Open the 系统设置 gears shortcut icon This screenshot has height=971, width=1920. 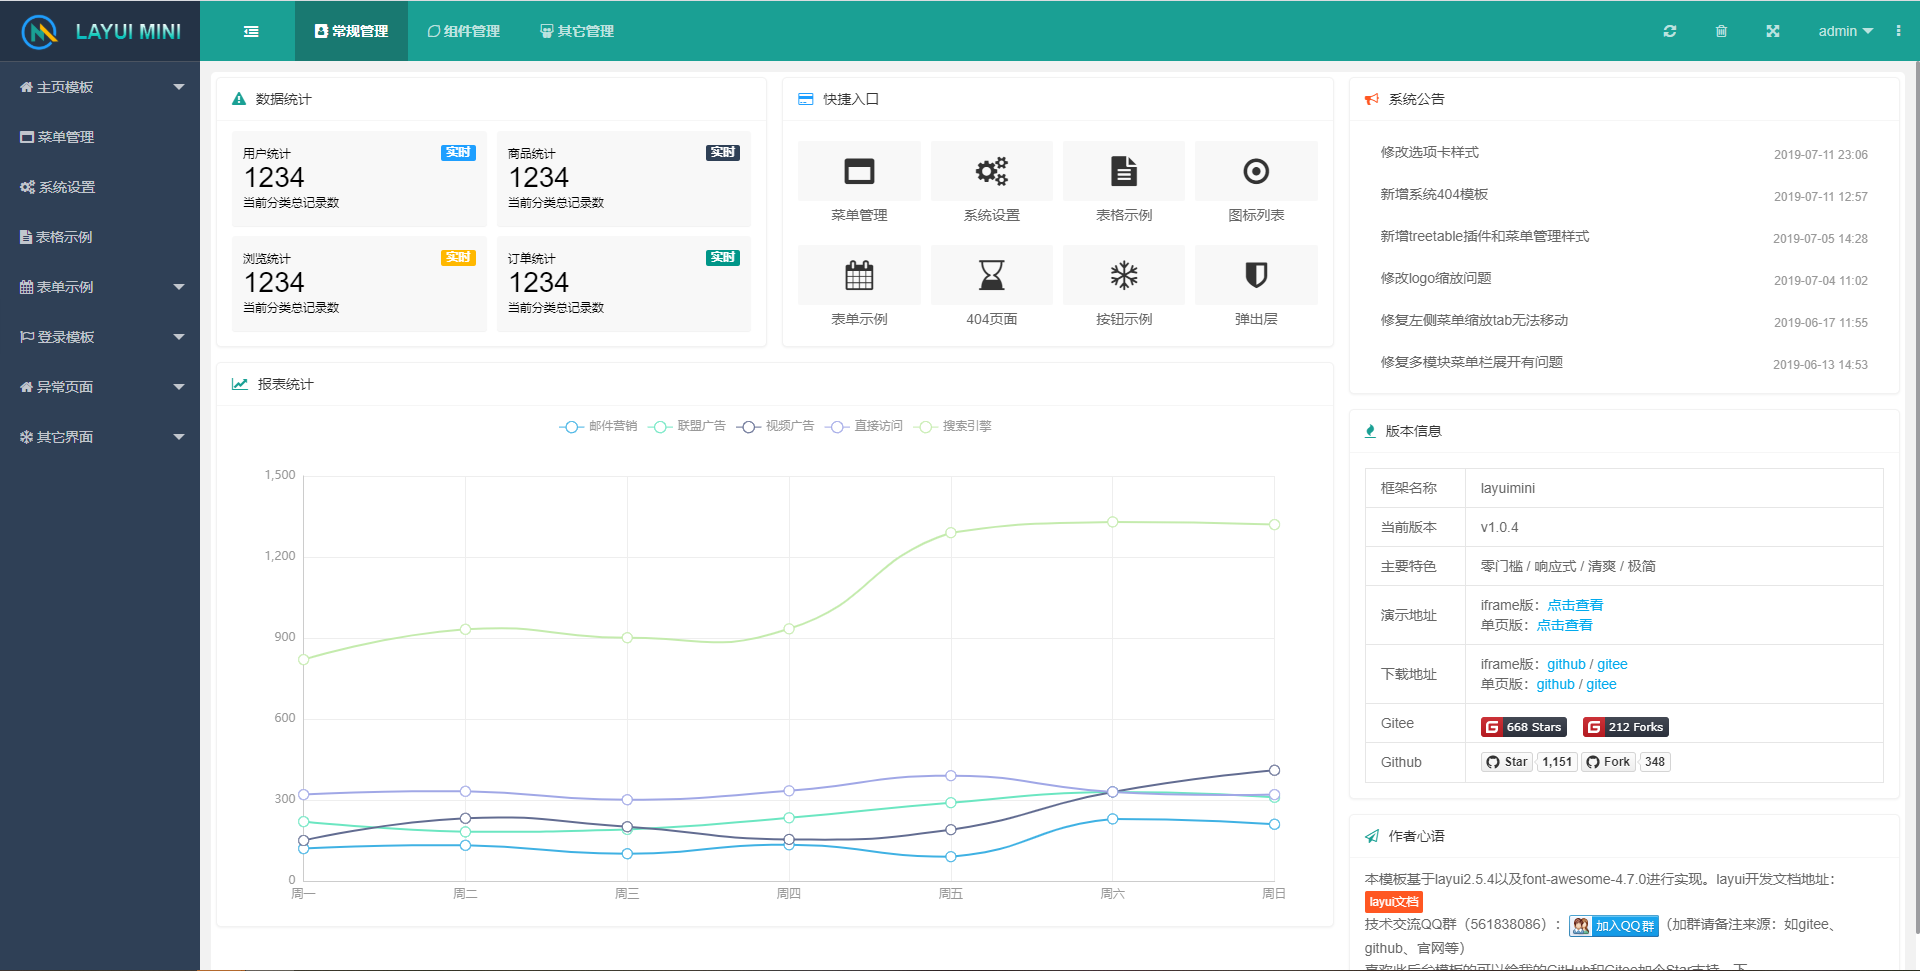991,172
